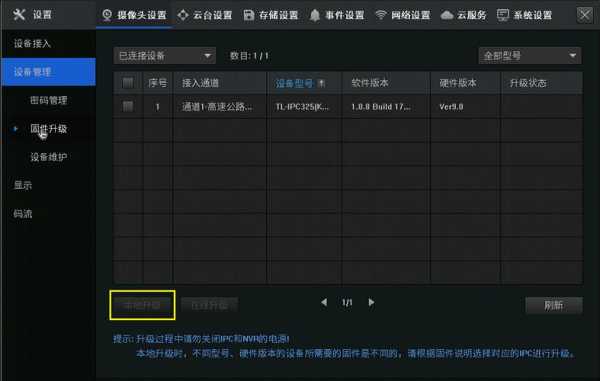
Task: Close the settings window
Action: tap(585, 15)
